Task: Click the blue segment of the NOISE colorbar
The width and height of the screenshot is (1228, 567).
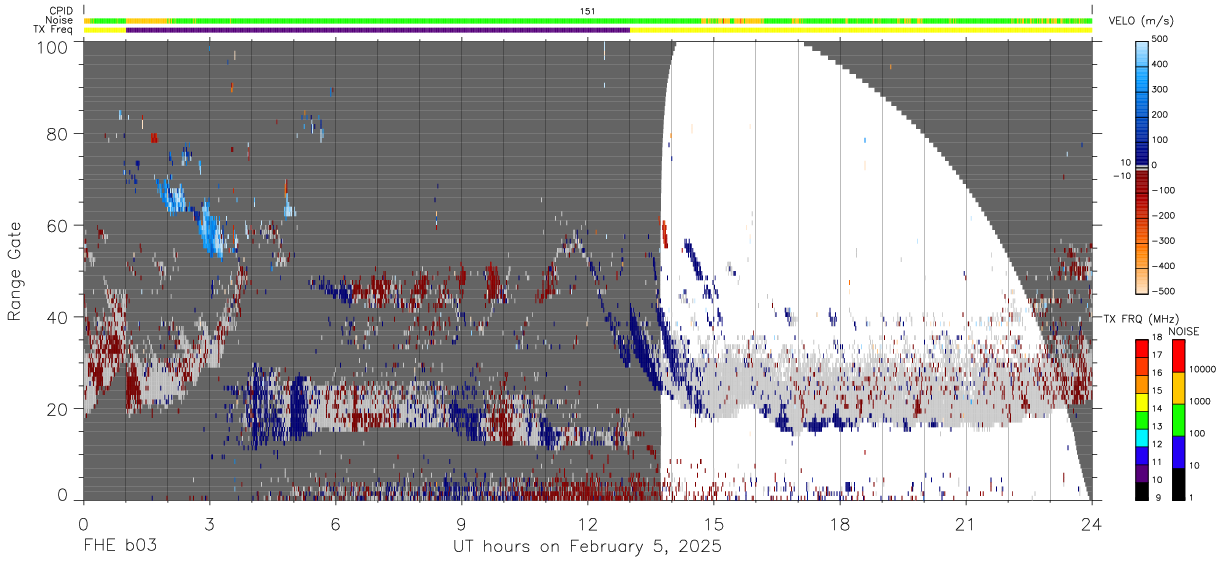Action: tap(1177, 451)
